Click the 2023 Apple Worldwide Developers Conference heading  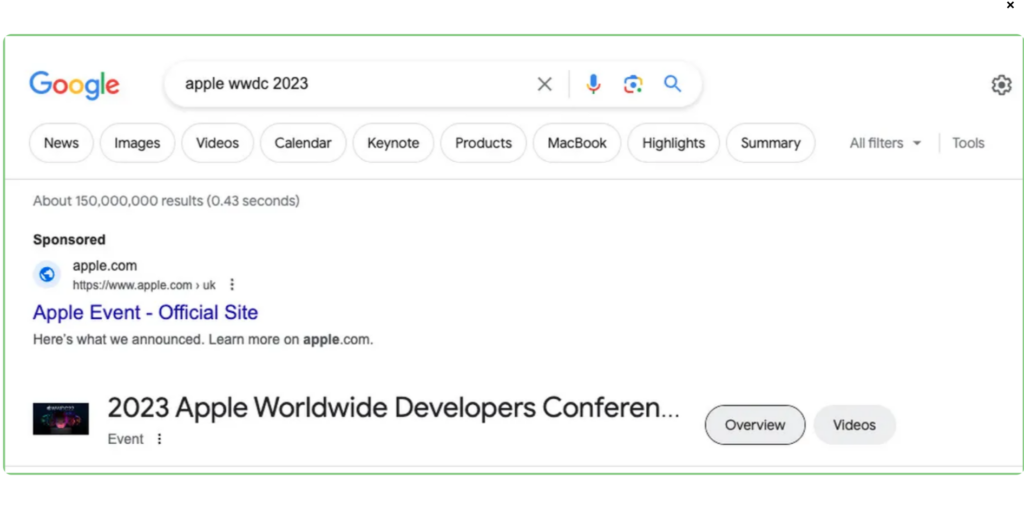click(x=393, y=408)
